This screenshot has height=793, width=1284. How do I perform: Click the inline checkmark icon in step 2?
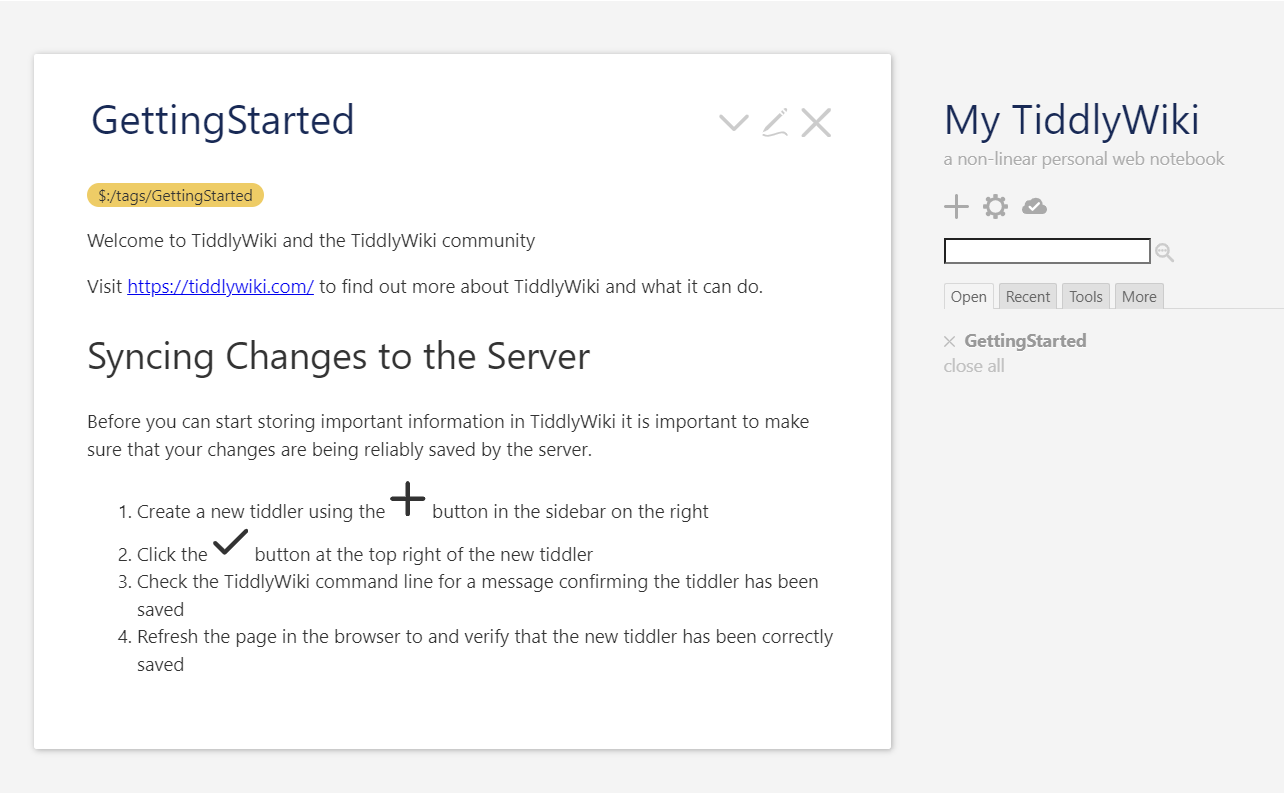point(231,543)
